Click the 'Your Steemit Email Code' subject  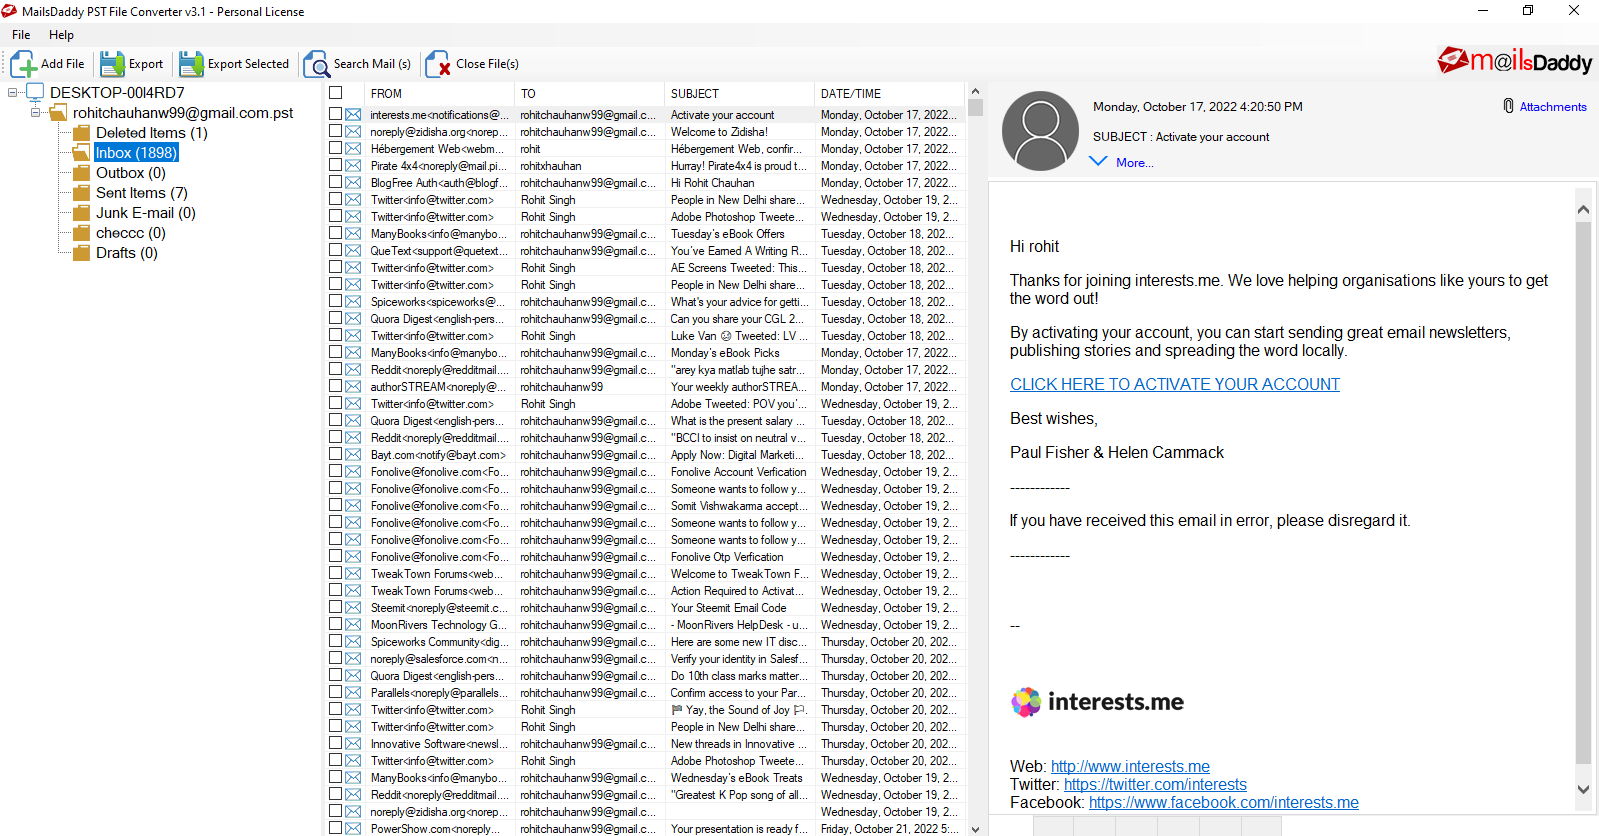[x=728, y=608]
